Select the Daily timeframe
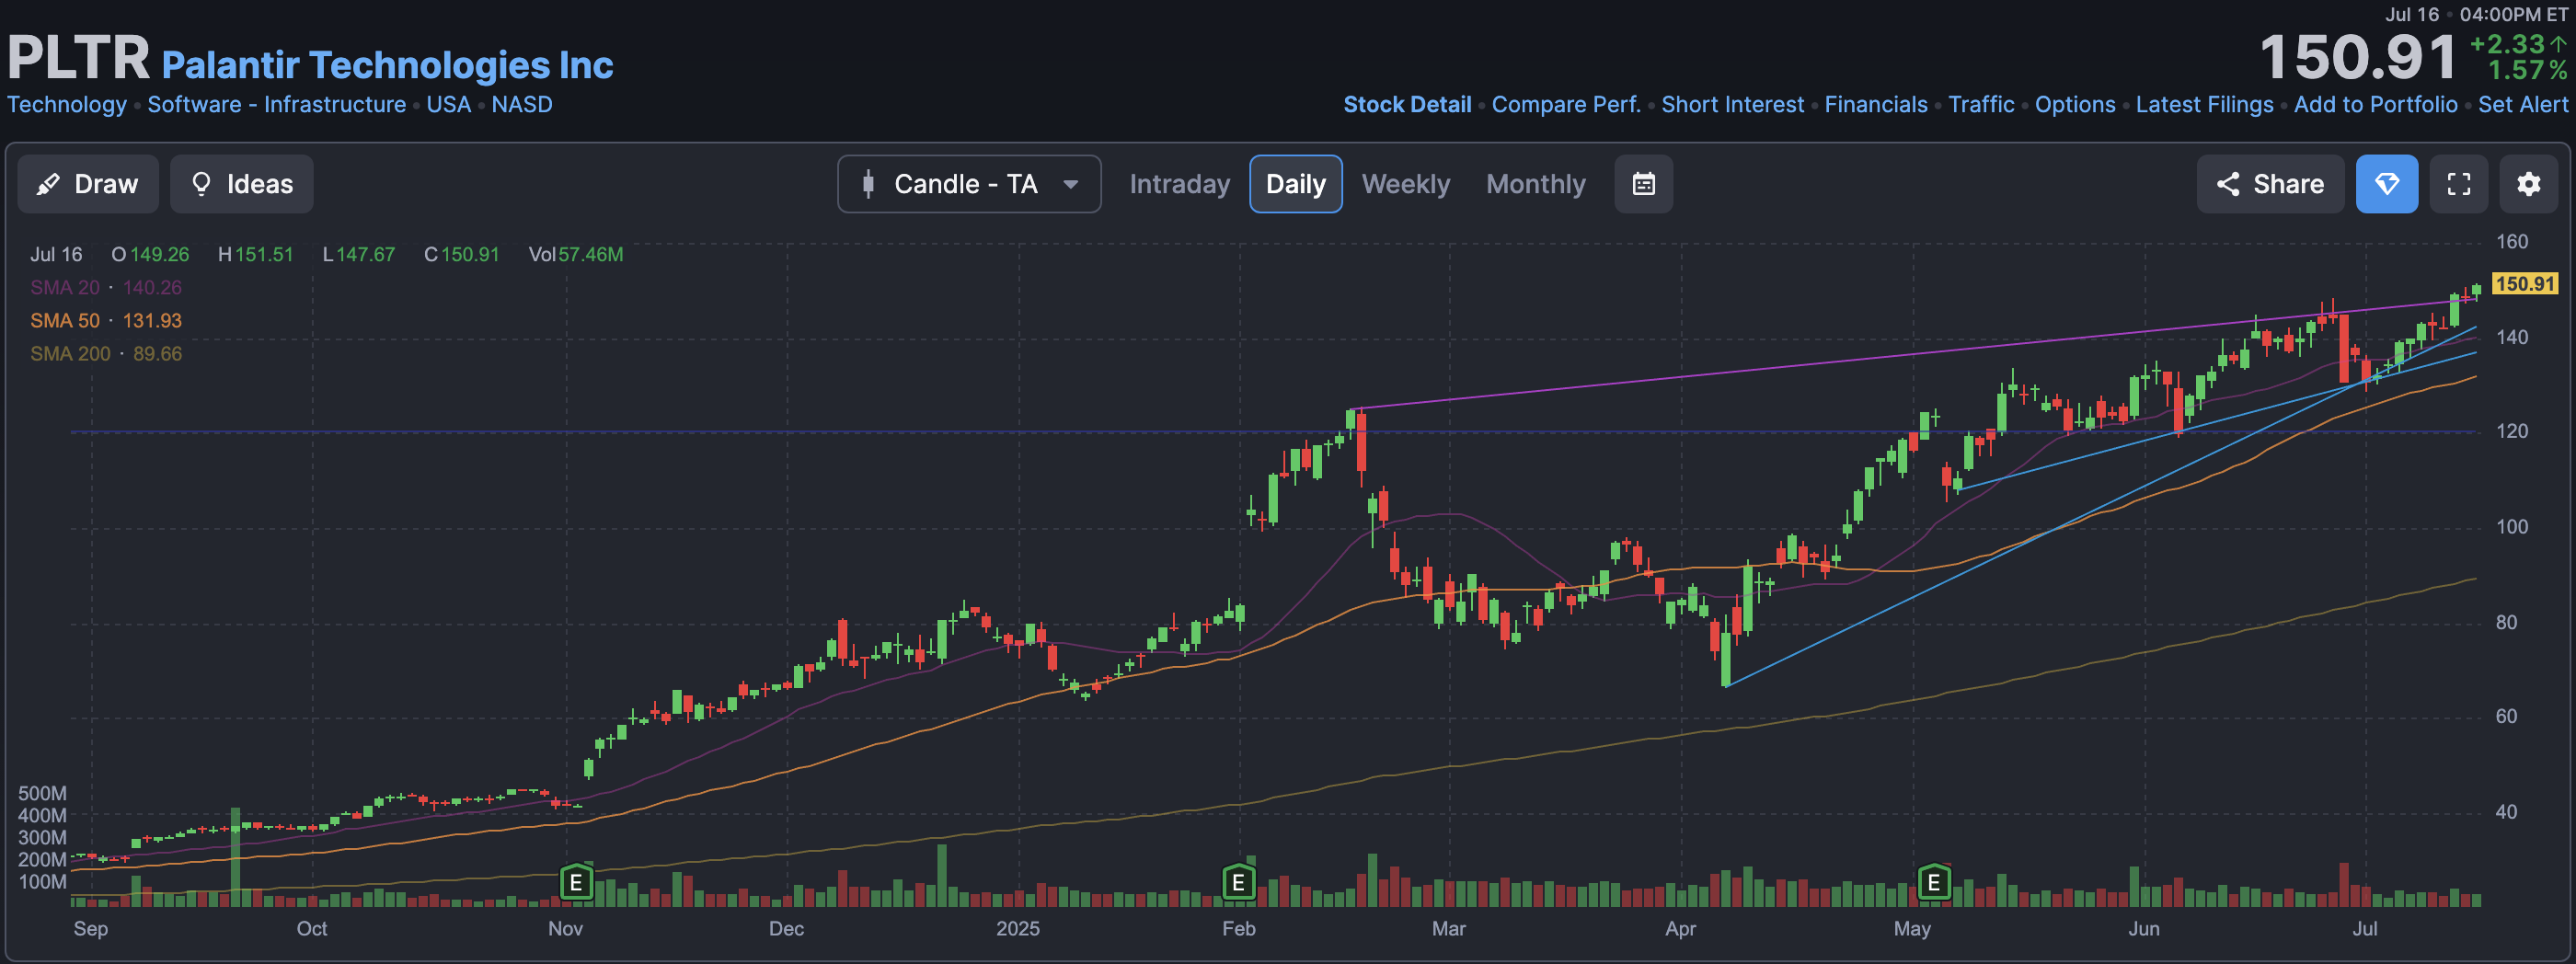Image resolution: width=2576 pixels, height=964 pixels. pos(1295,184)
